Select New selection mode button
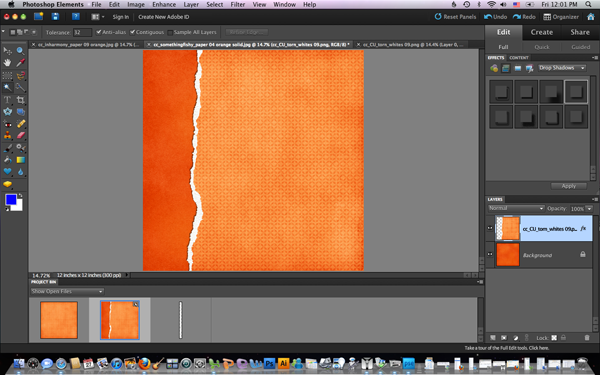600x375 pixels. click(x=13, y=32)
